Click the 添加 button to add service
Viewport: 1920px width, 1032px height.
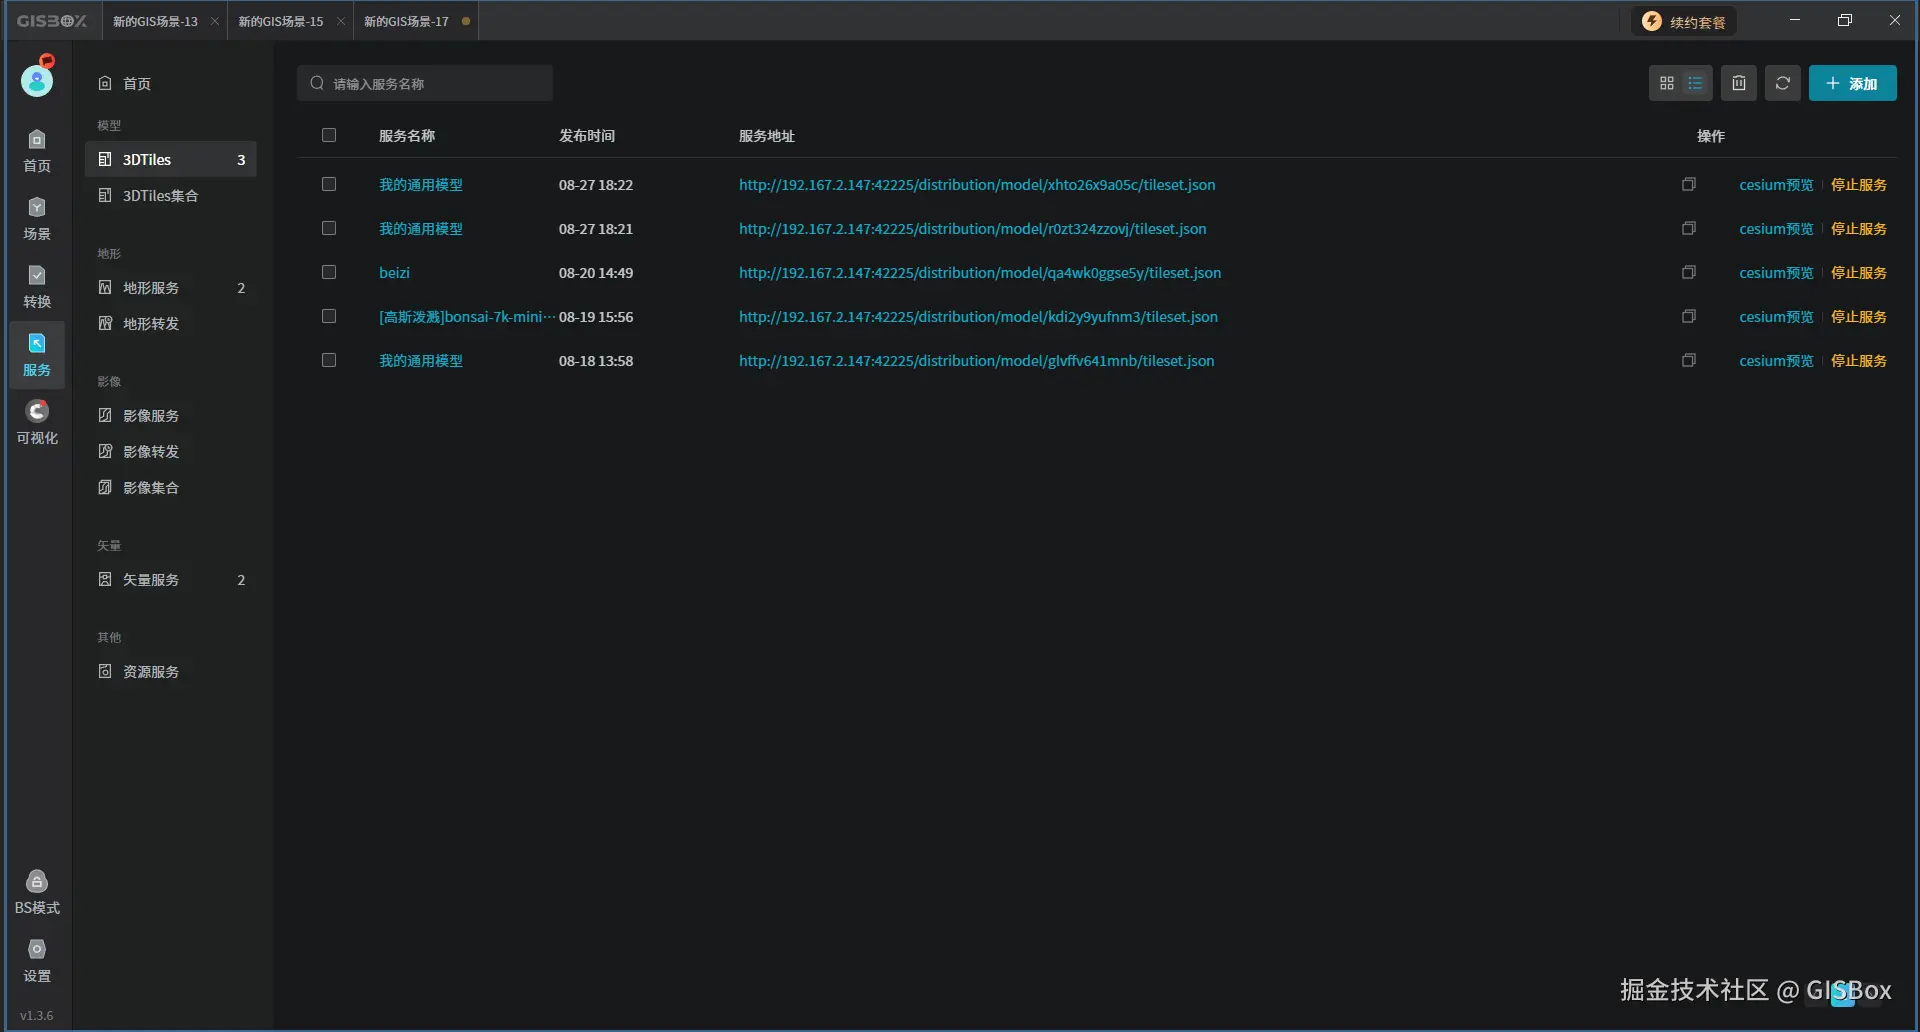click(x=1853, y=83)
